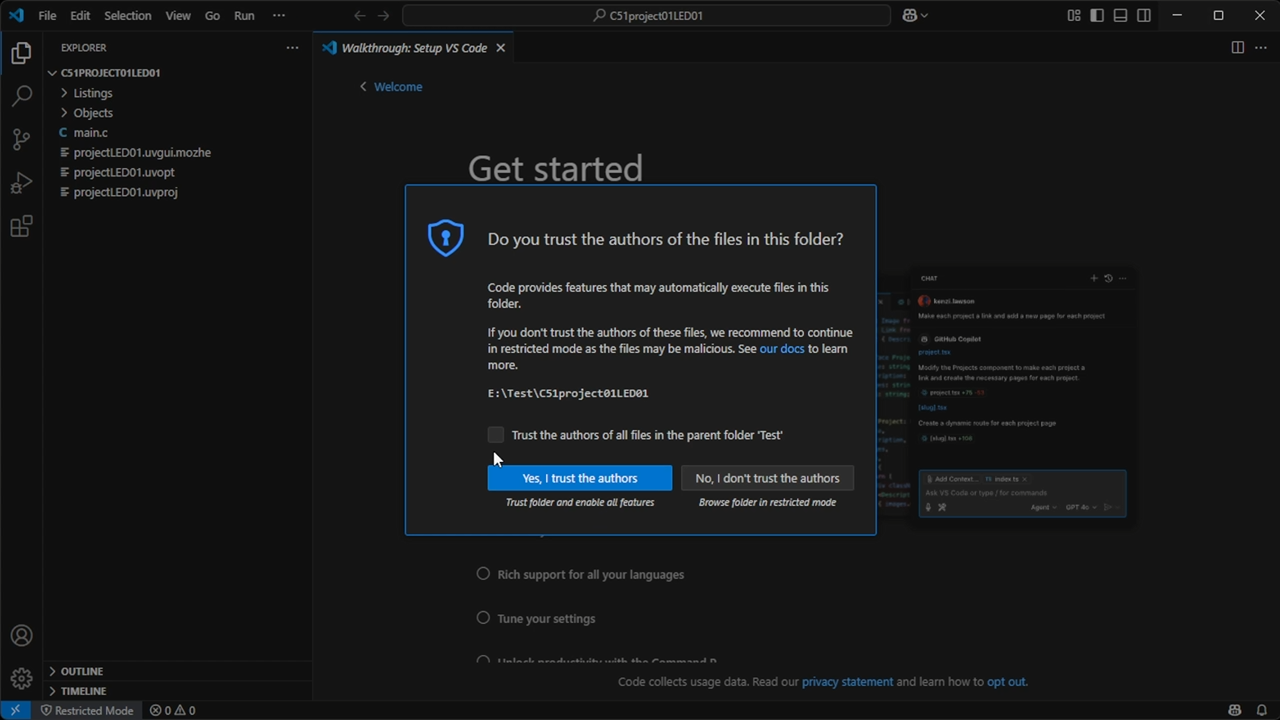Viewport: 1280px width, 720px height.
Task: Open the Selection menu
Action: (128, 15)
